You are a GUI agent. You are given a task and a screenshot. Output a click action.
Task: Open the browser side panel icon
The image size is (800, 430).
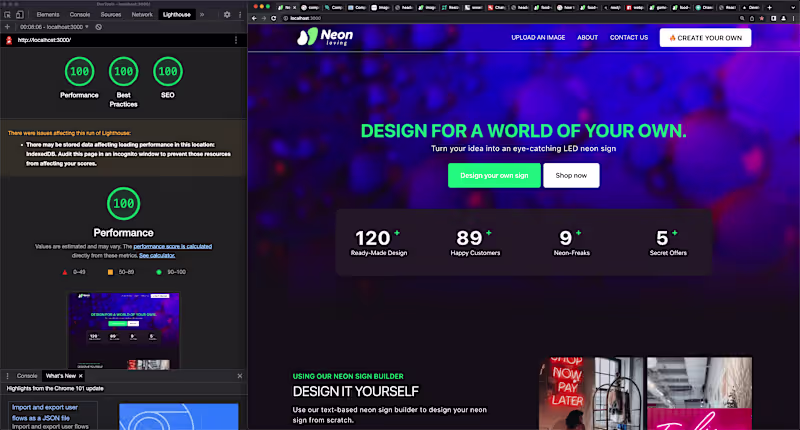click(x=773, y=18)
